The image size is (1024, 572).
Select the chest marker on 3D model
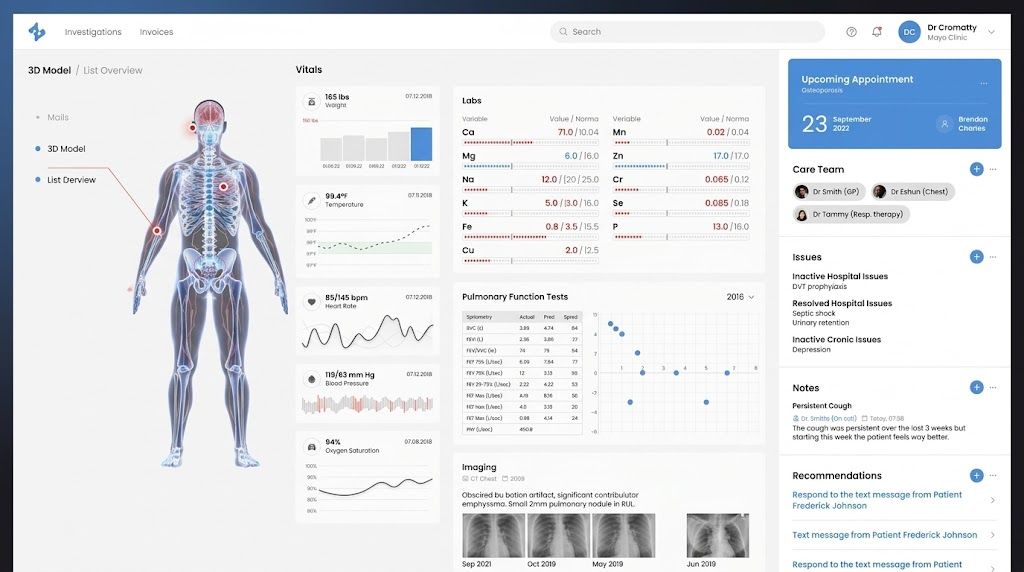(x=223, y=187)
